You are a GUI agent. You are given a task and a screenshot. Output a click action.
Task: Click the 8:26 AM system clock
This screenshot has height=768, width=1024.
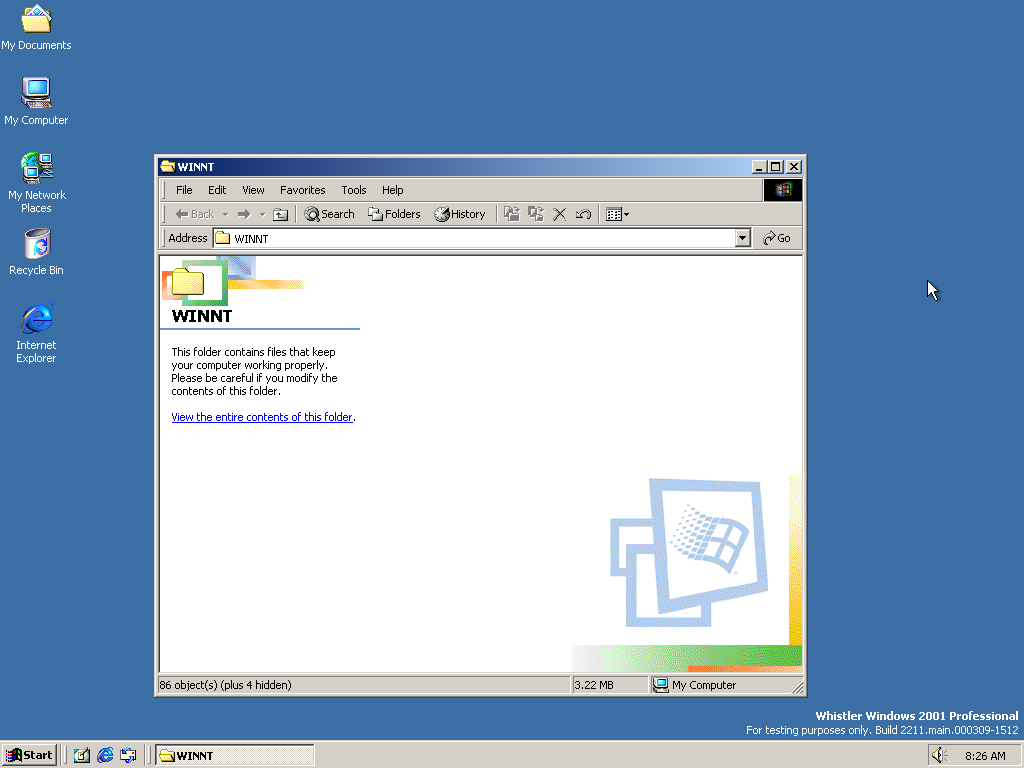pos(985,756)
